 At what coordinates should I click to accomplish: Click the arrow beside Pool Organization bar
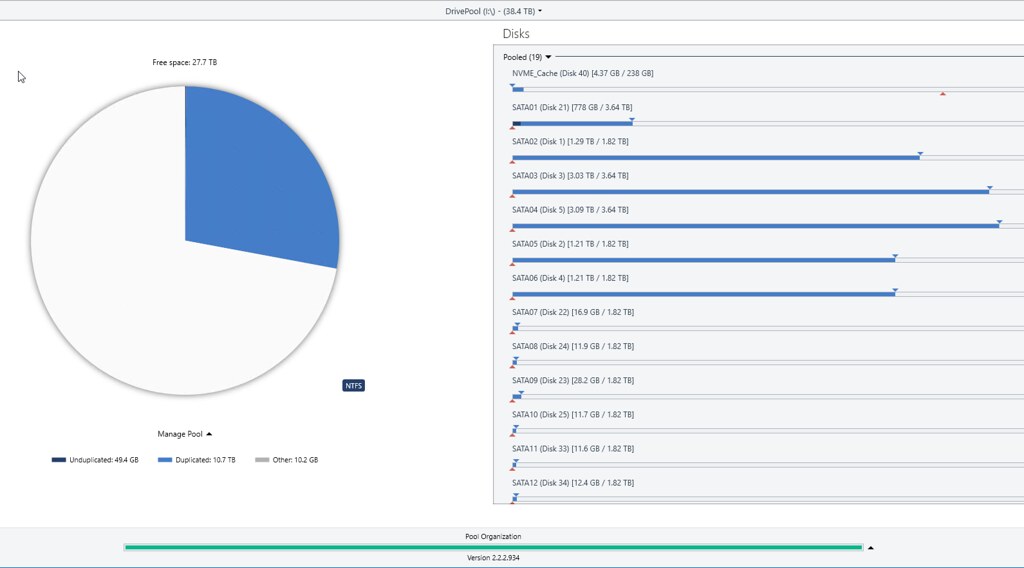(871, 548)
